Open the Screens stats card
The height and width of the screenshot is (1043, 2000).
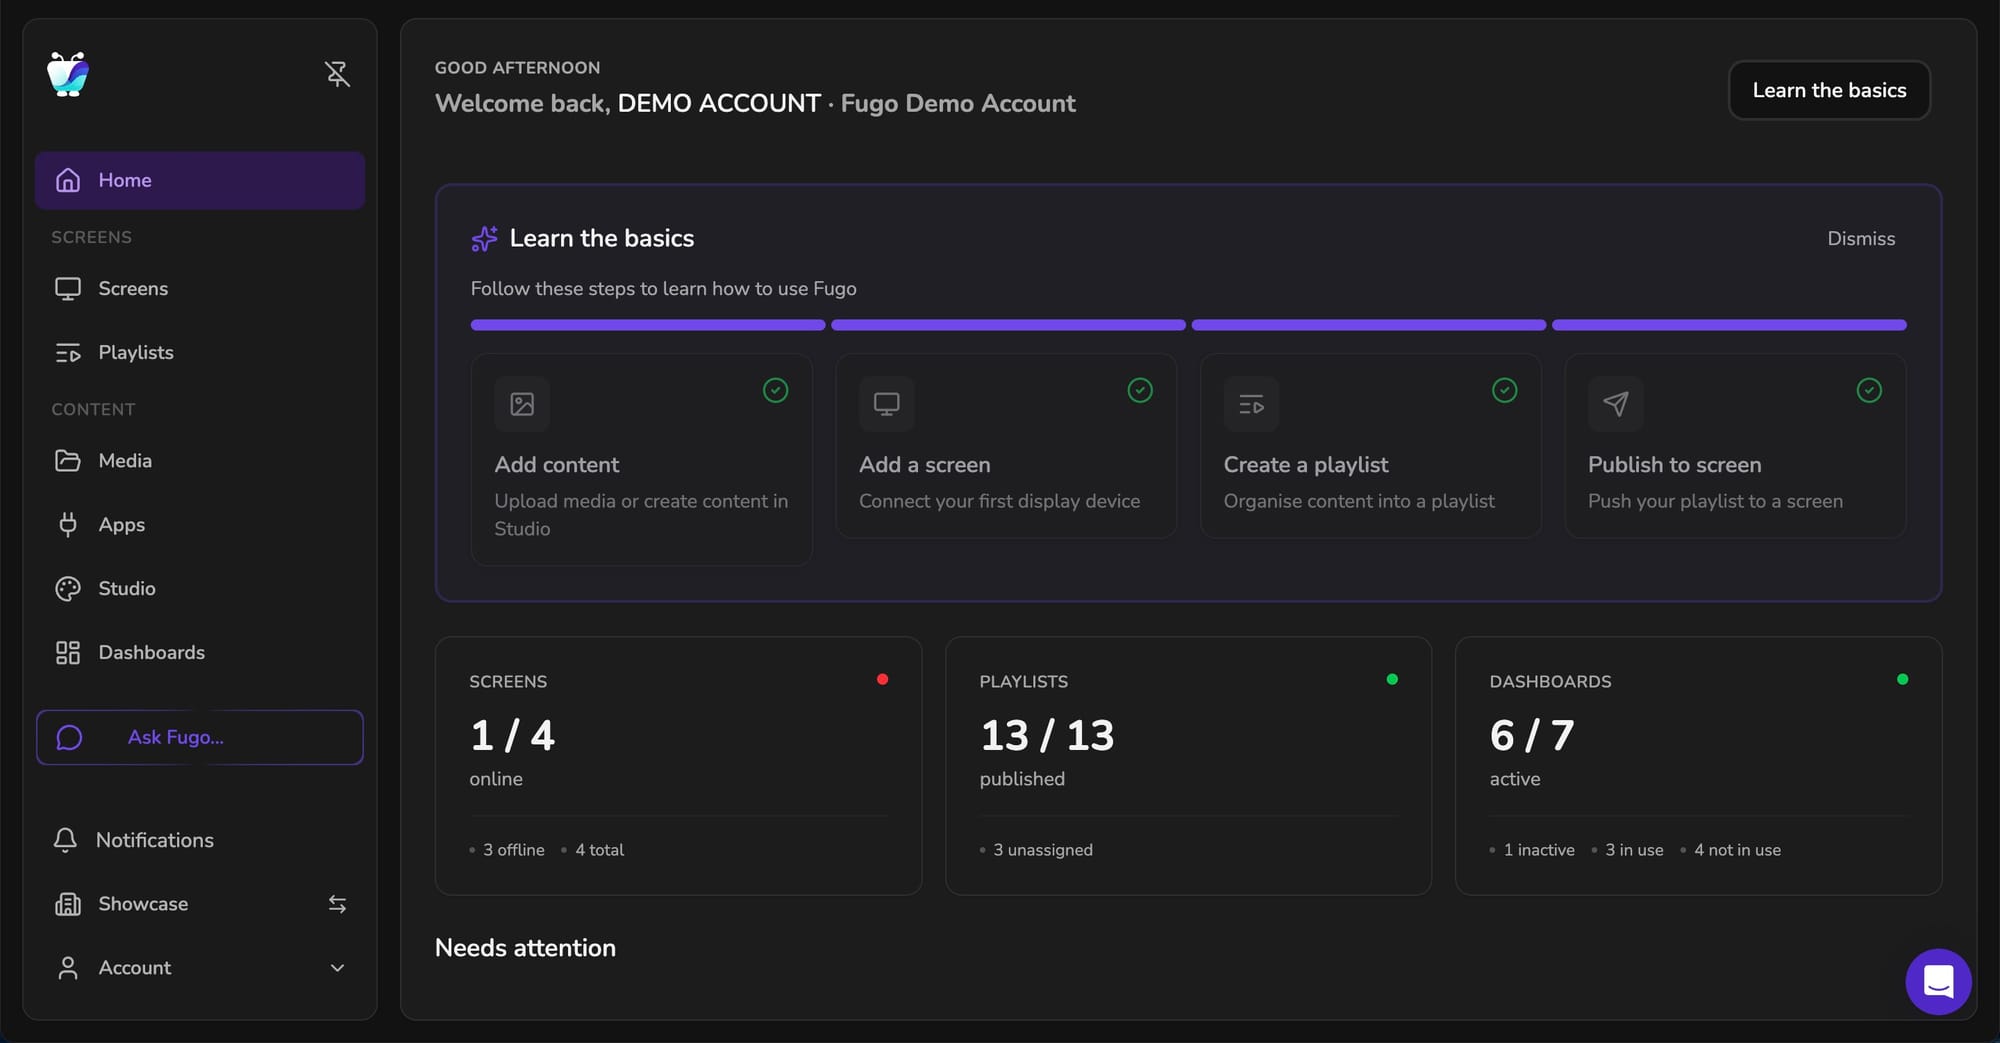pos(678,765)
